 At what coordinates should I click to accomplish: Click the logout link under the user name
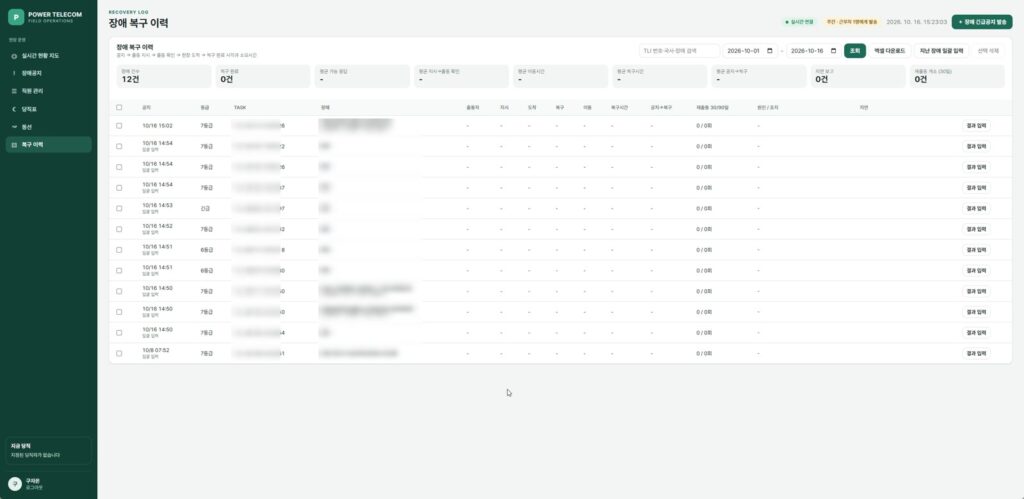pyautogui.click(x=33, y=487)
